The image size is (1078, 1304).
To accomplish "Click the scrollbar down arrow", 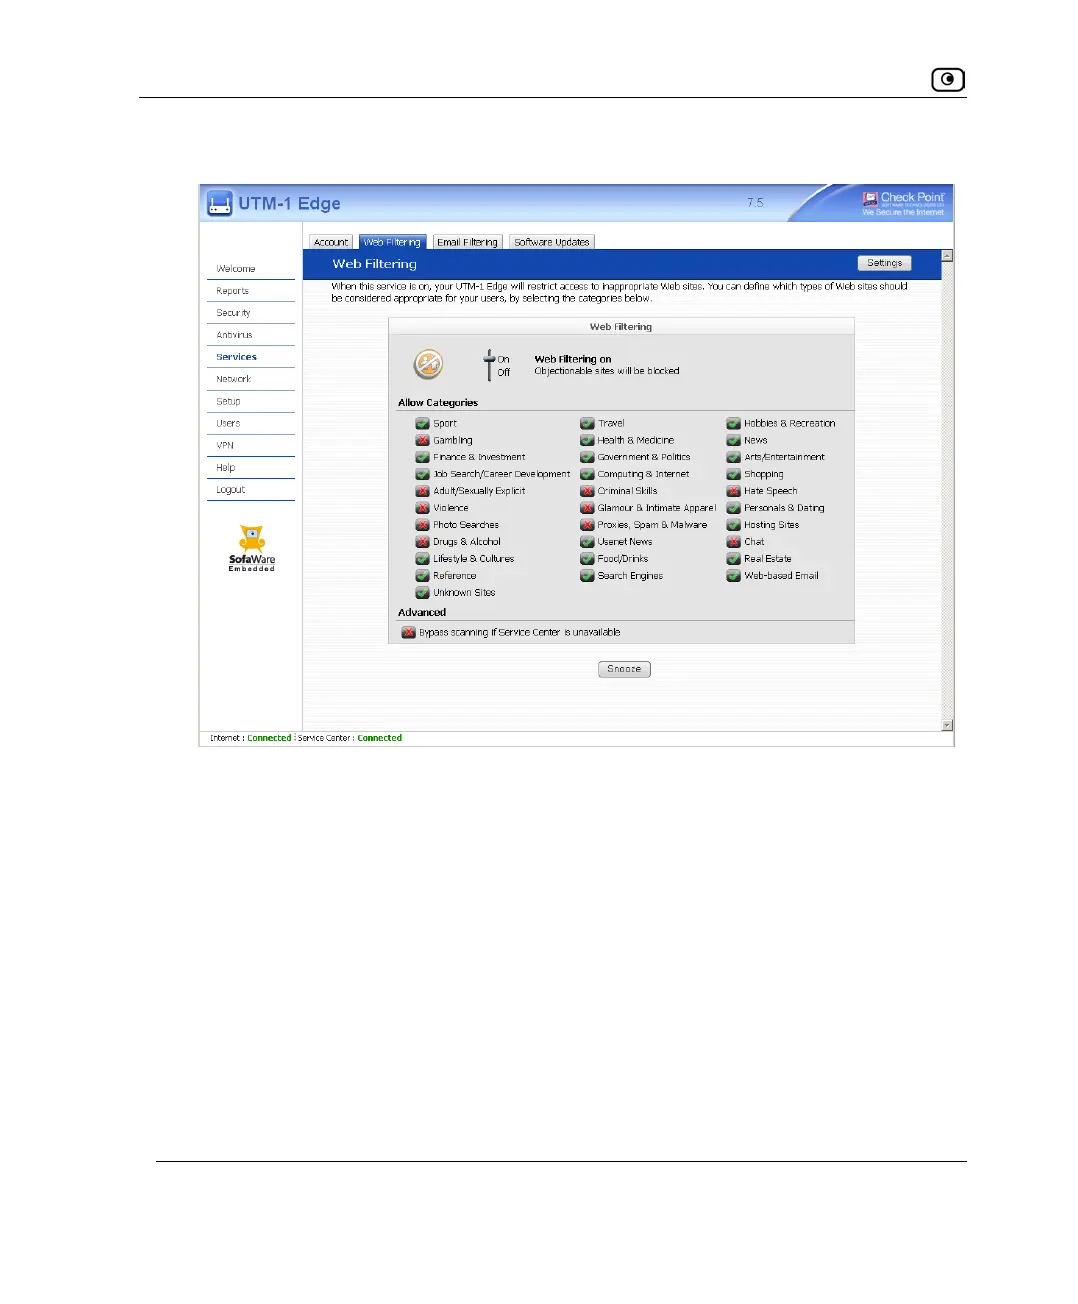I will (947, 726).
